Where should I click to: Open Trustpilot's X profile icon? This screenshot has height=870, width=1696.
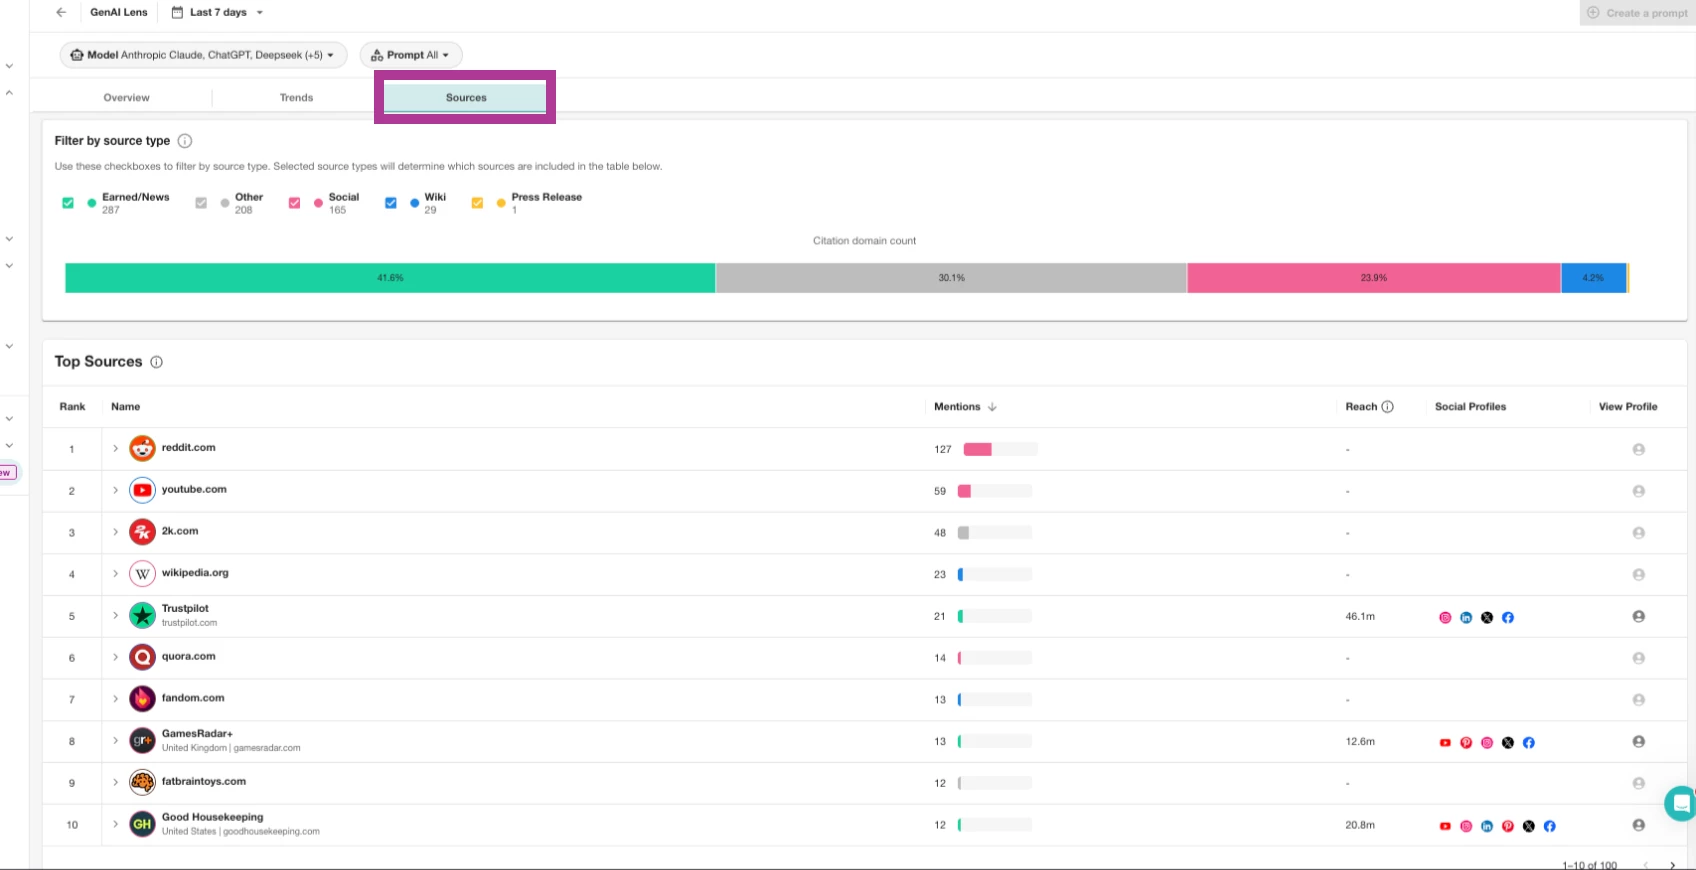(1487, 618)
